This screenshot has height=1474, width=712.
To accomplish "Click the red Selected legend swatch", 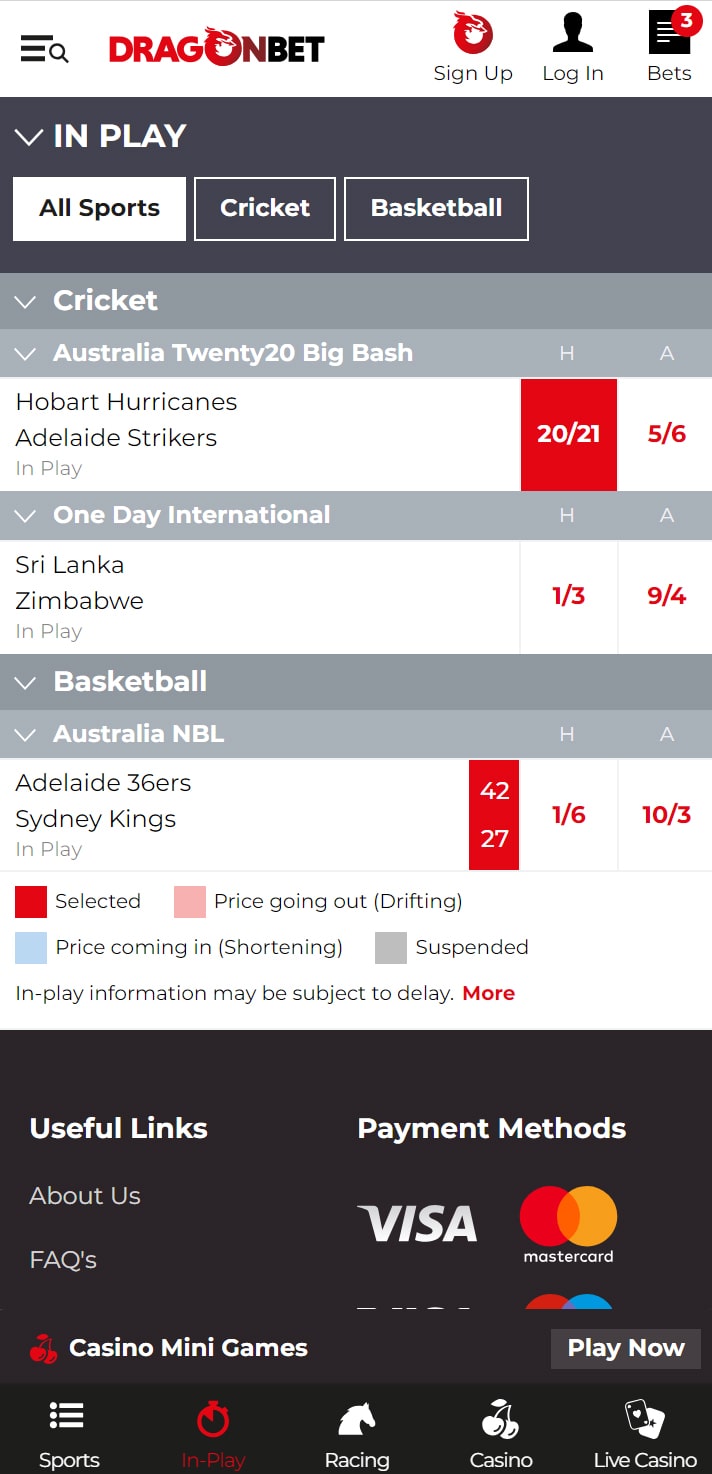I will pos(31,901).
